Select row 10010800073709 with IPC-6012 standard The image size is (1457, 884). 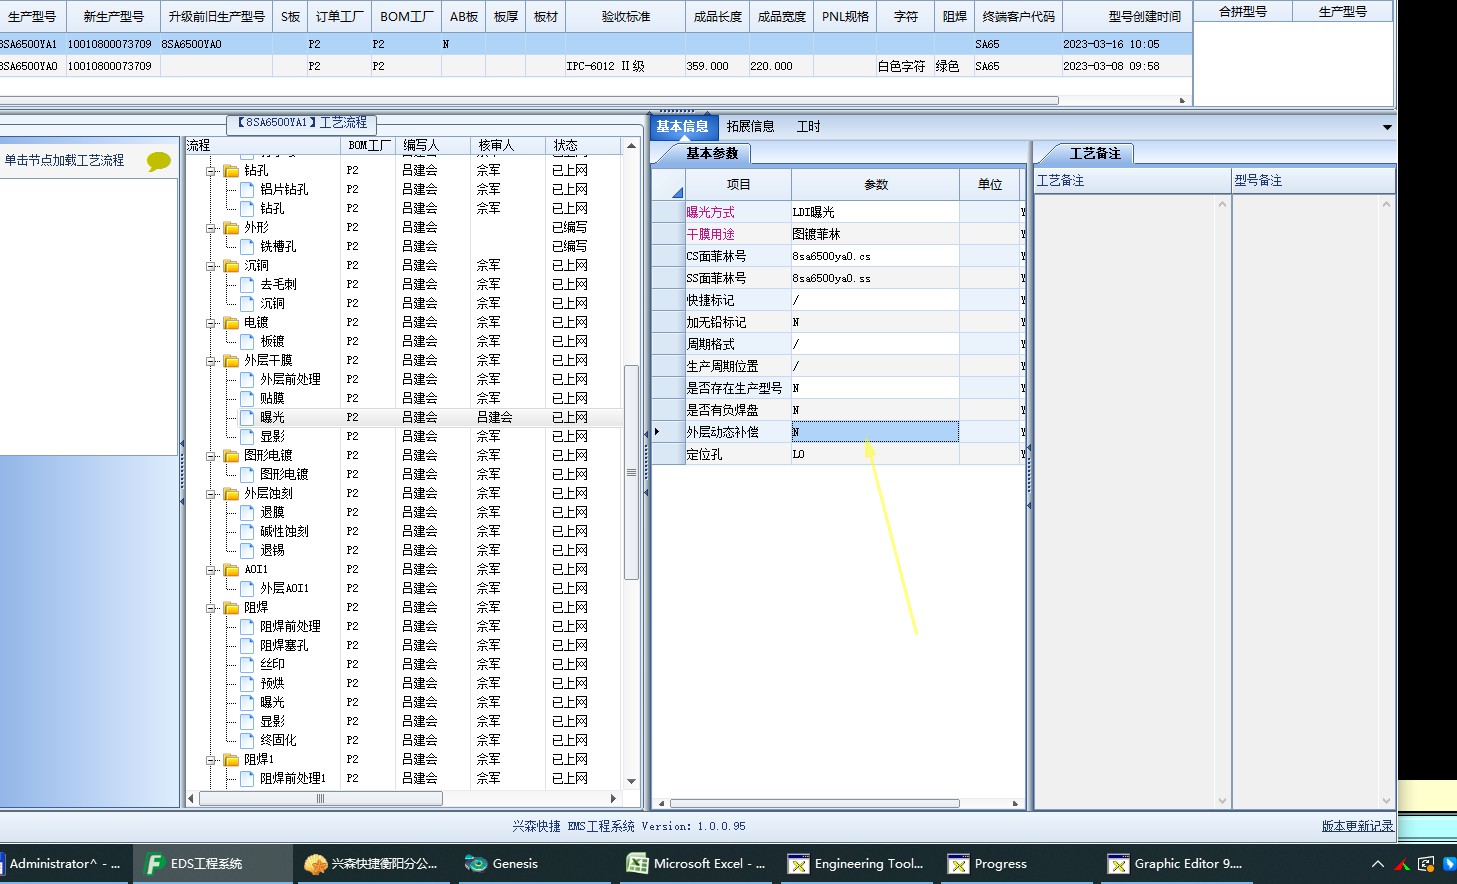click(x=595, y=66)
